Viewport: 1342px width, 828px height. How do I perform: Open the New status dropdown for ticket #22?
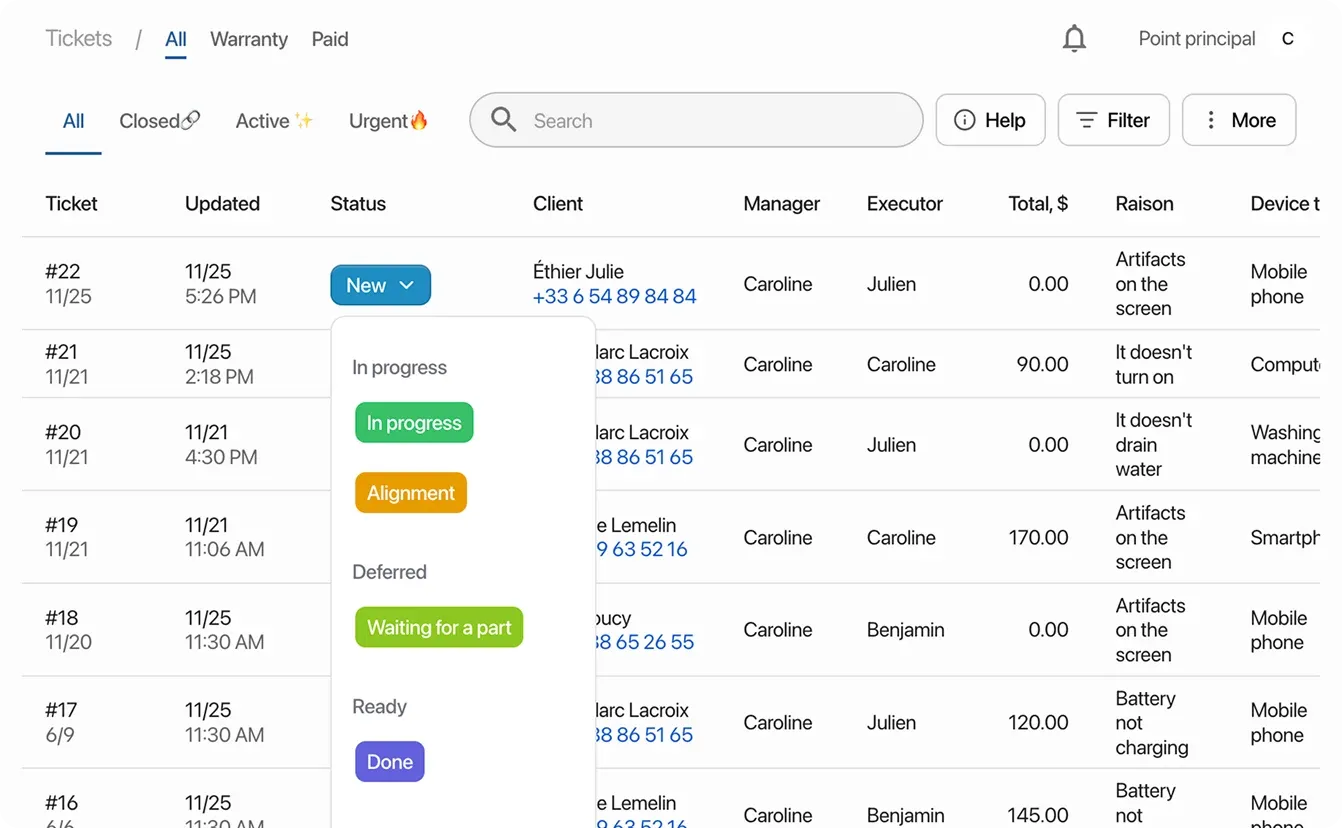(x=380, y=285)
